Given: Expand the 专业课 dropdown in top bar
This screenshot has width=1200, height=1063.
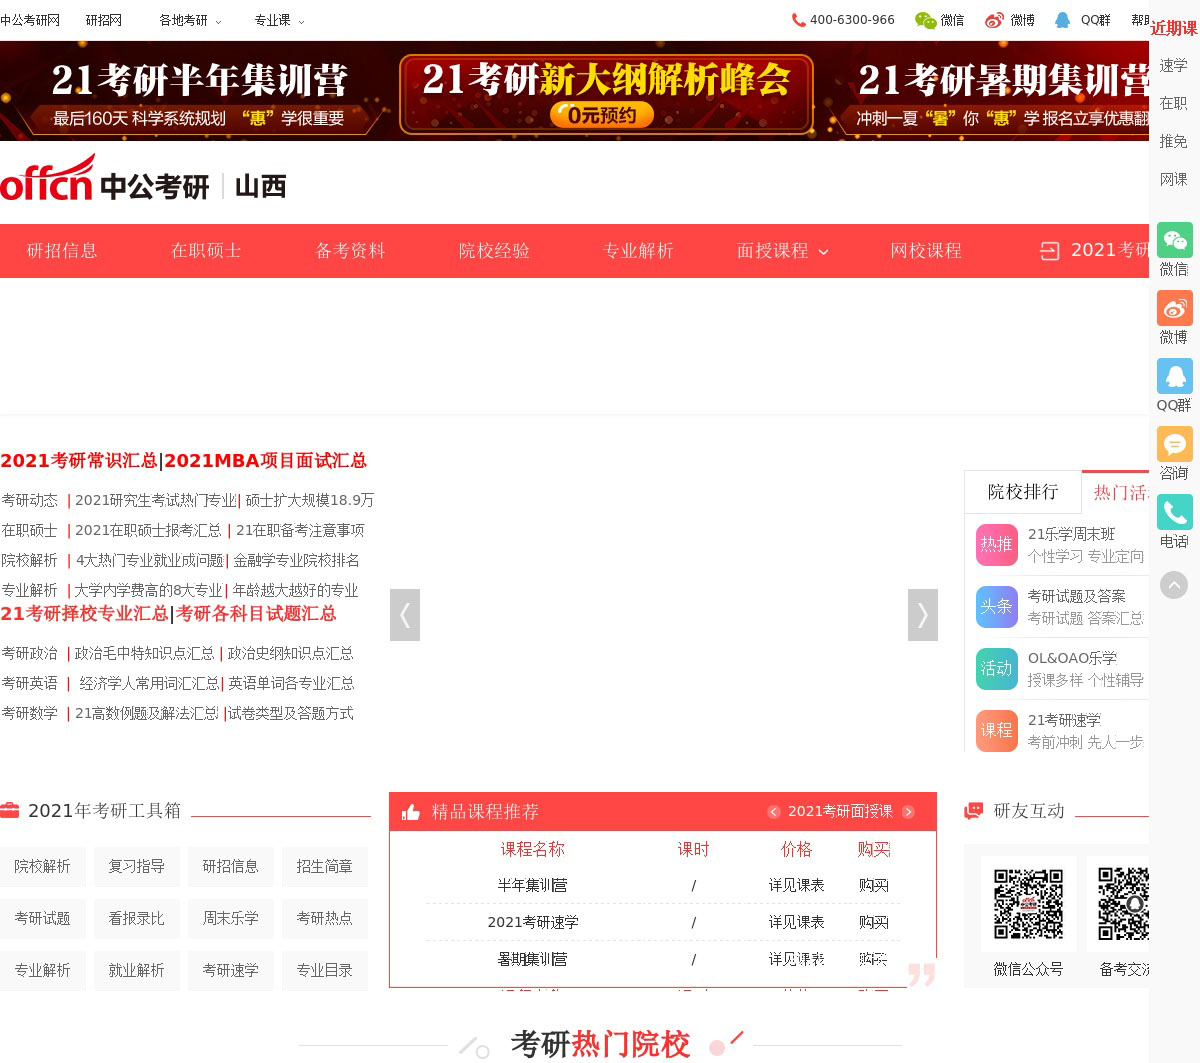Looking at the screenshot, I should pos(279,20).
